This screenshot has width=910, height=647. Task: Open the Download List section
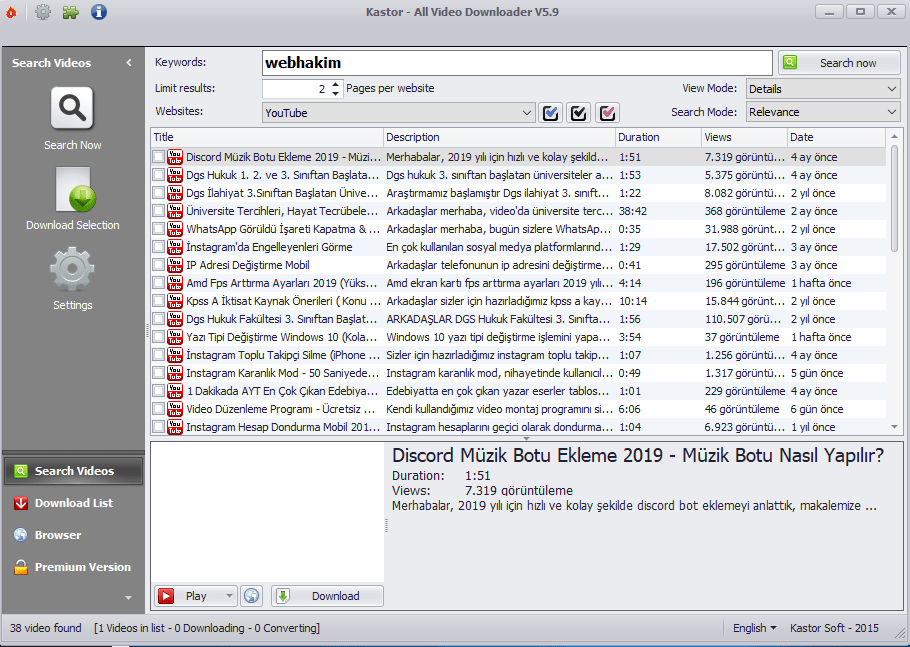[x=73, y=503]
